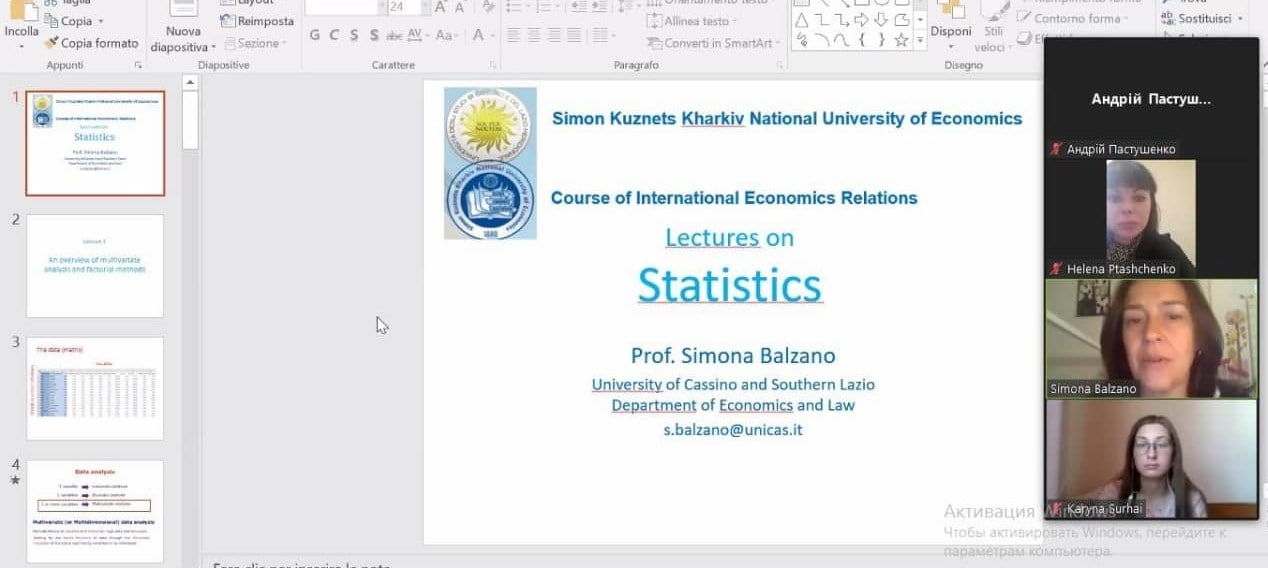This screenshot has width=1268, height=568.
Task: Toggle strikethrough abc button
Action: point(394,35)
